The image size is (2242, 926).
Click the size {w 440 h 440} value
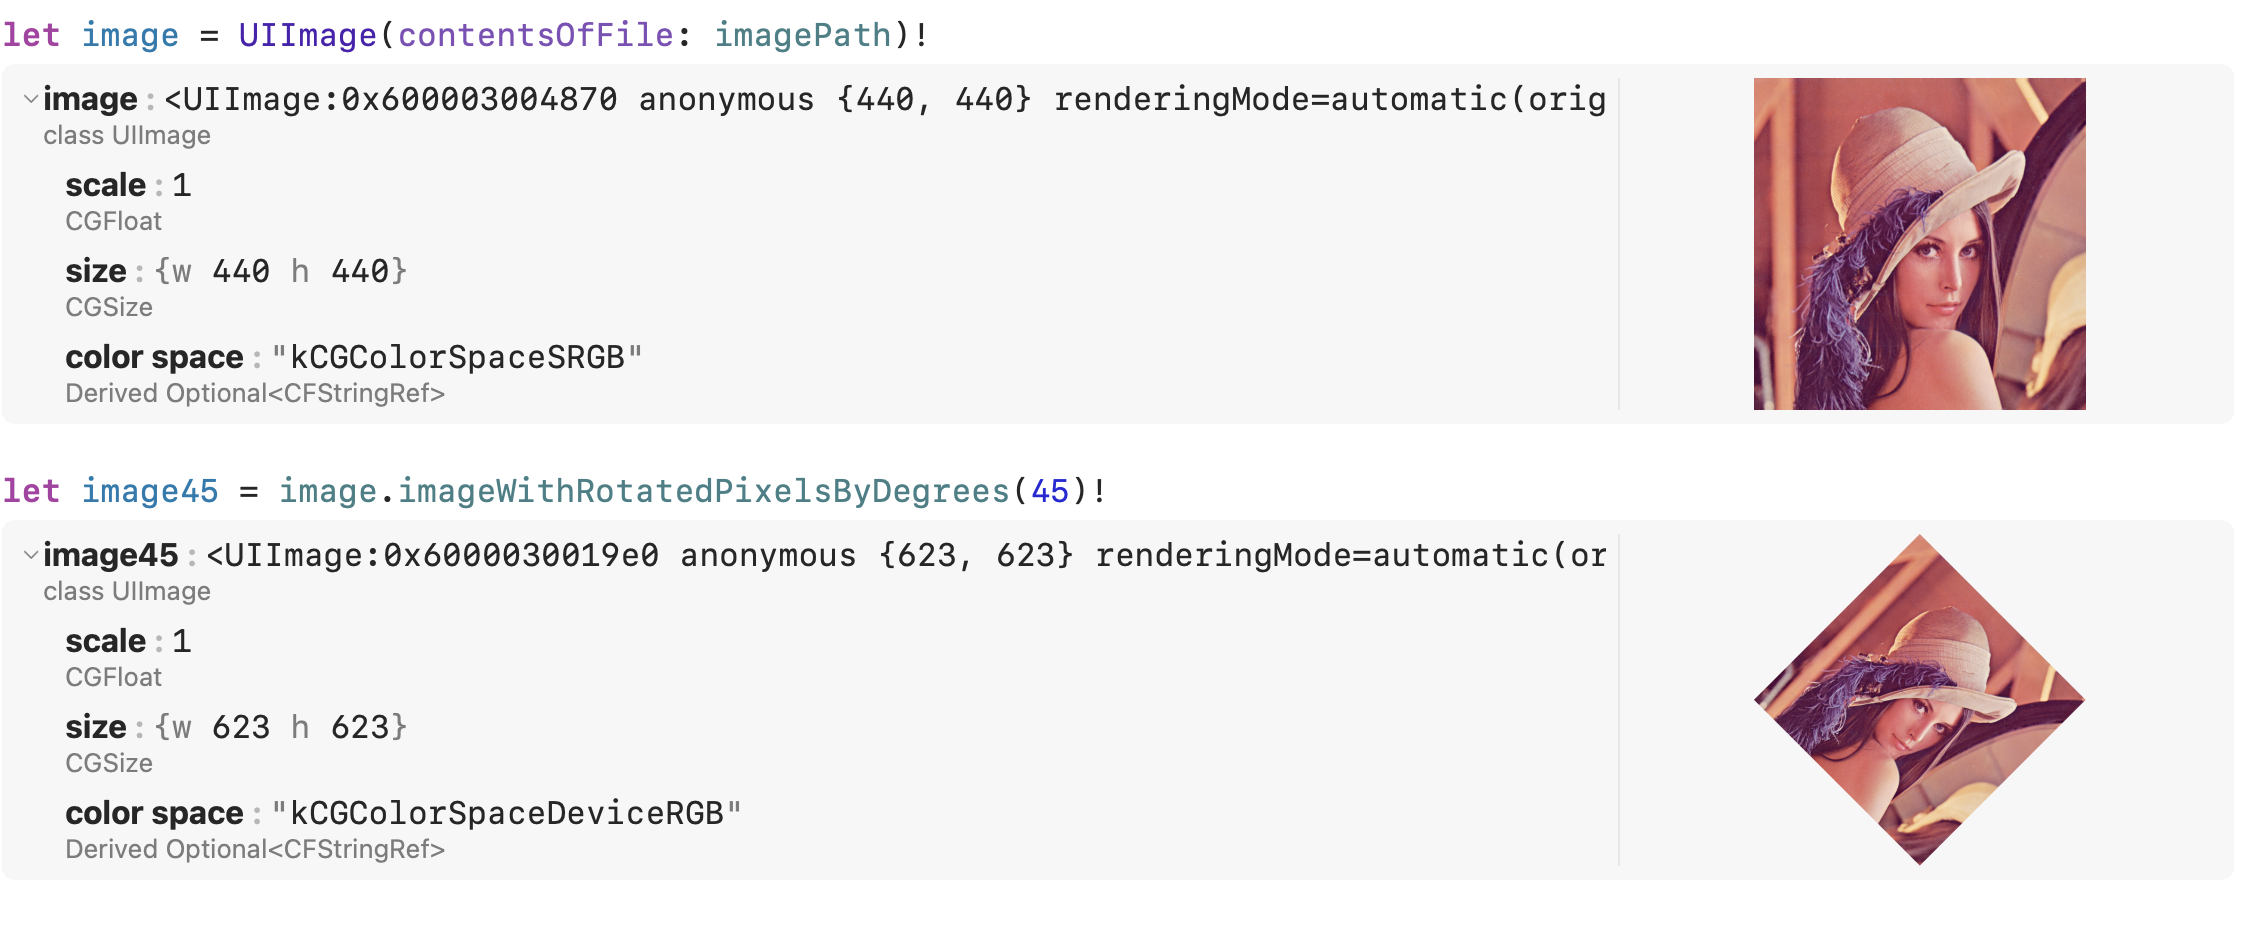[280, 270]
